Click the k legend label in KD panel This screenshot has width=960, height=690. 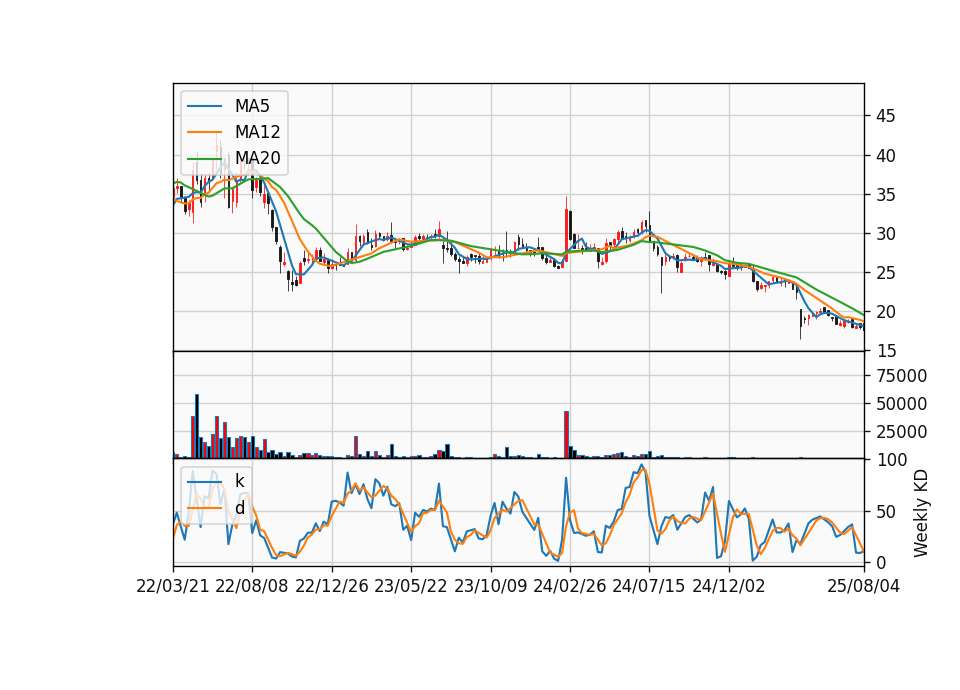(x=239, y=481)
